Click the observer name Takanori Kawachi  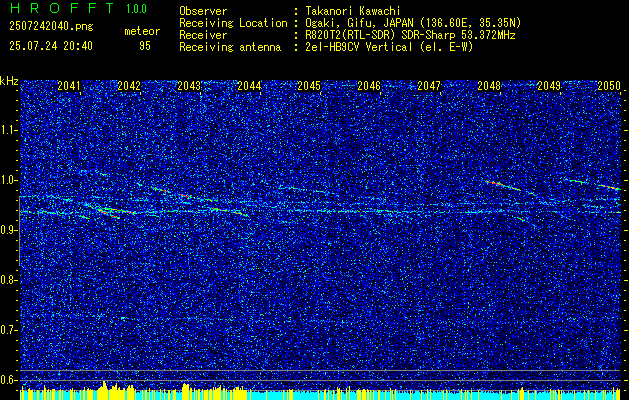point(353,11)
